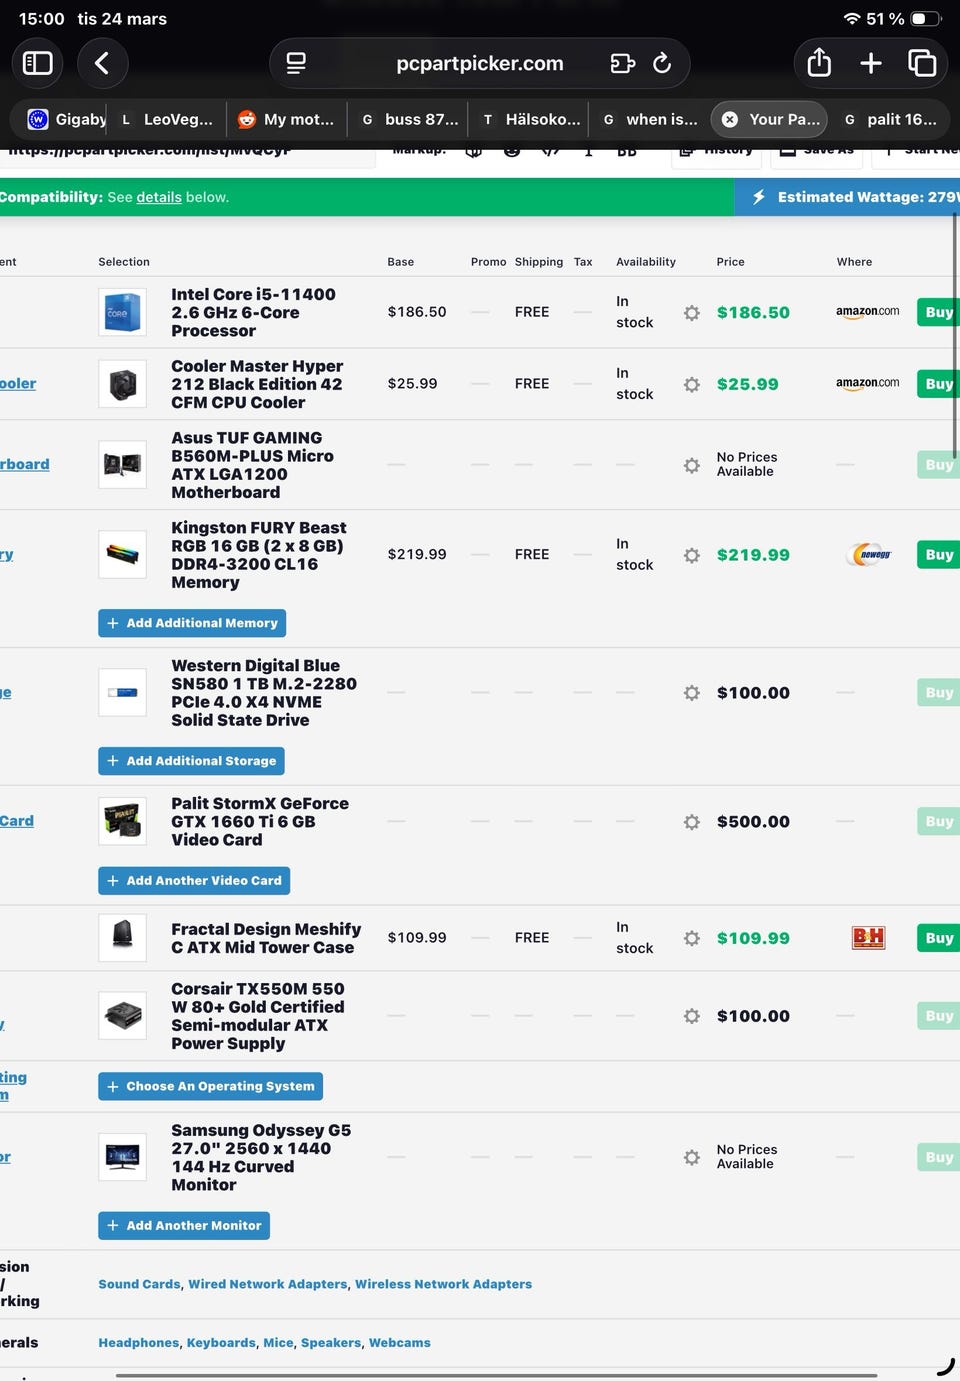Screen dimensions: 960x1381
Task: Switch to the buss 87... tab
Action: (409, 119)
